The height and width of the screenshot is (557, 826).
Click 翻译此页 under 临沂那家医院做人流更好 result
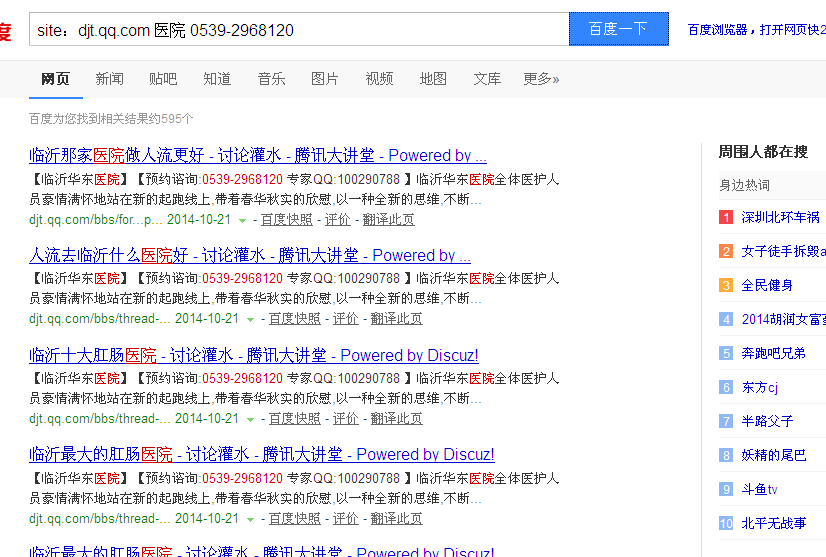coord(389,220)
